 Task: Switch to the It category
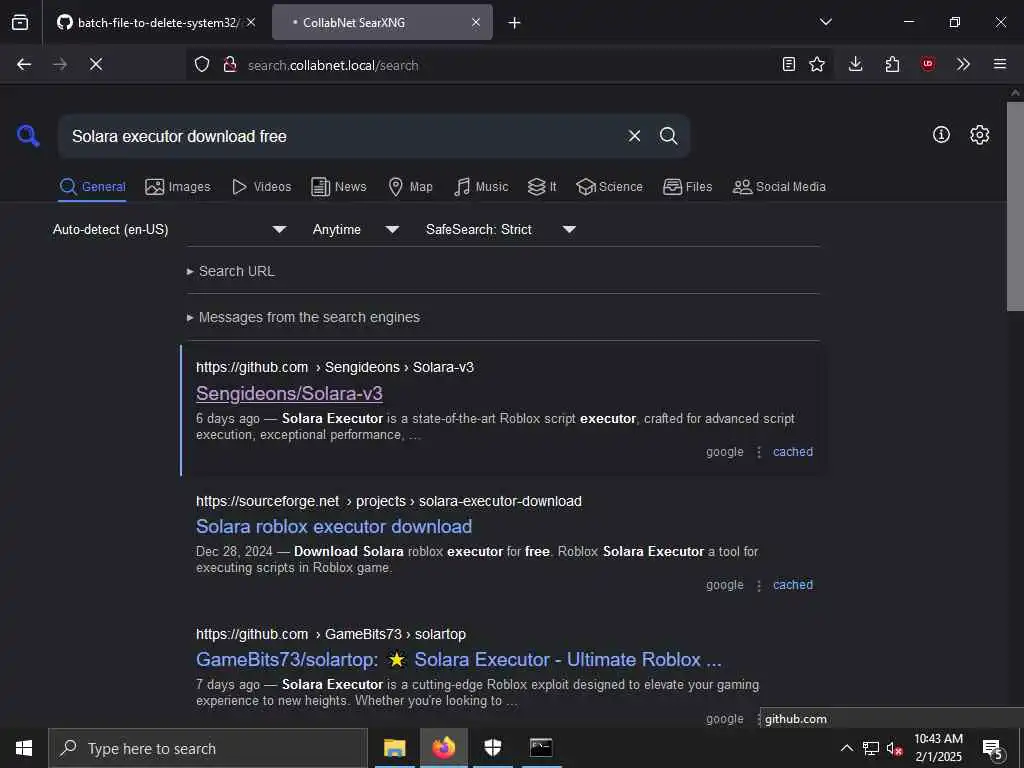pyautogui.click(x=542, y=187)
